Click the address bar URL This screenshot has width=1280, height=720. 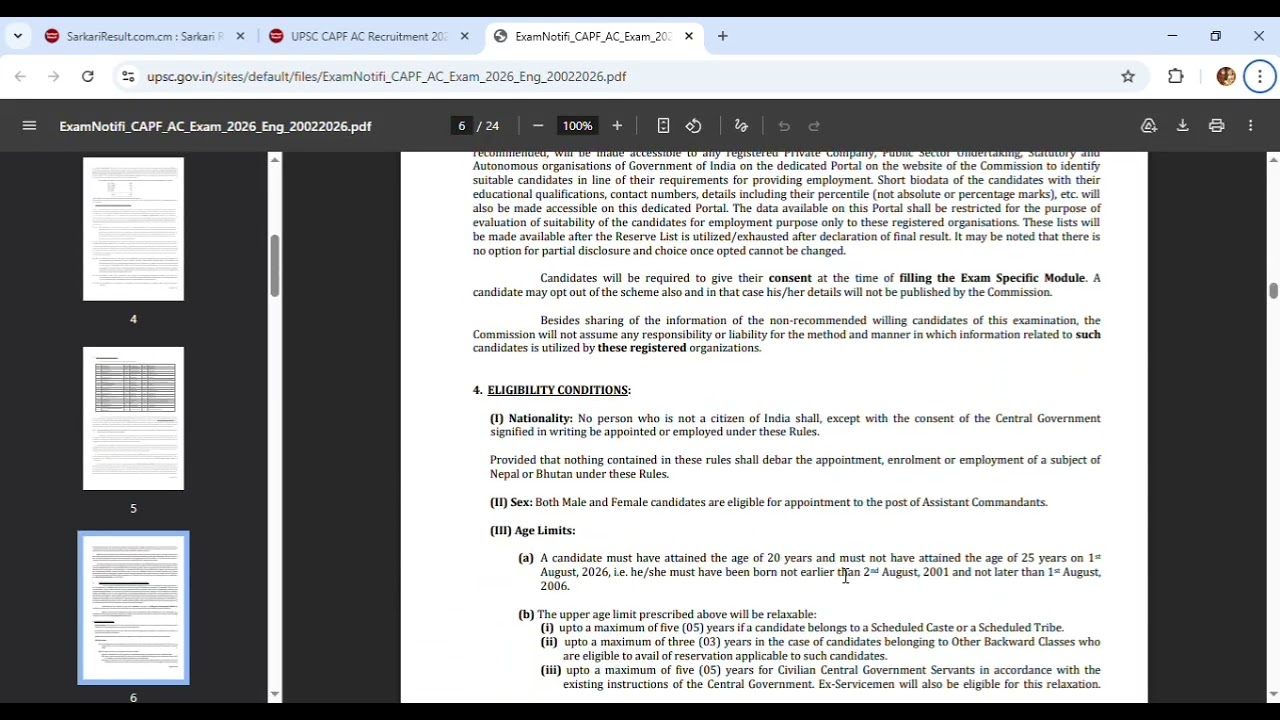coord(387,76)
